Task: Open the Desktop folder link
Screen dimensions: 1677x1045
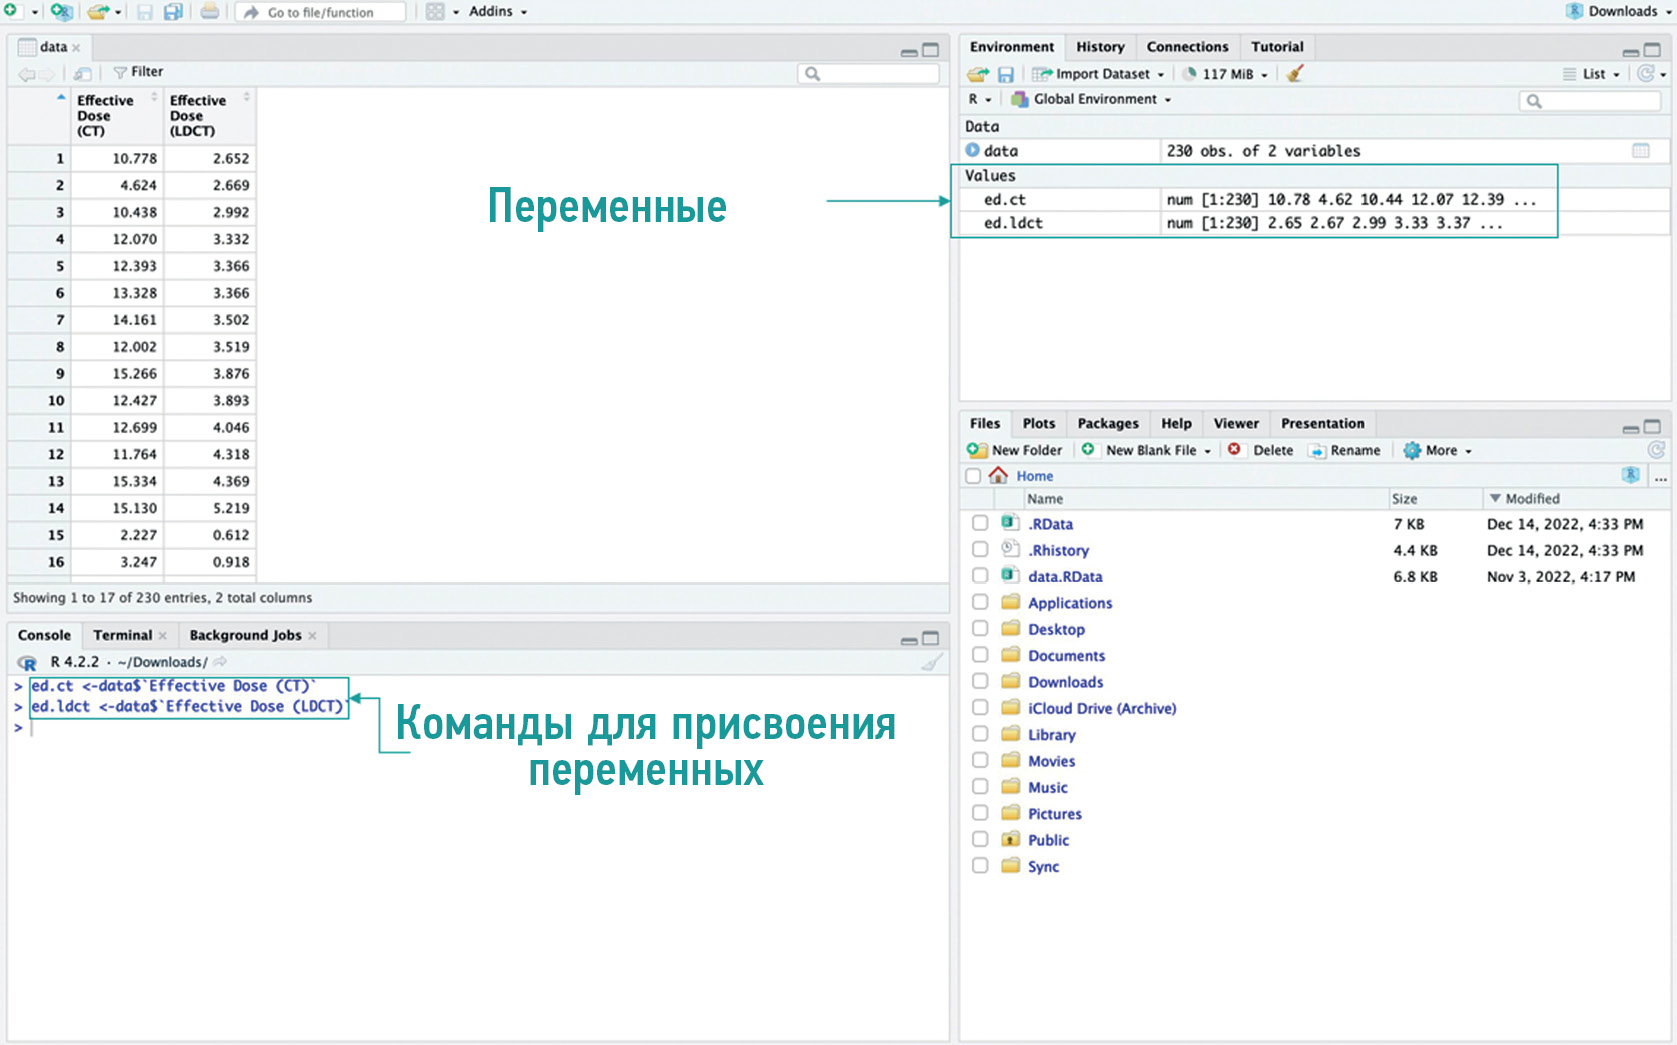Action: [1056, 629]
